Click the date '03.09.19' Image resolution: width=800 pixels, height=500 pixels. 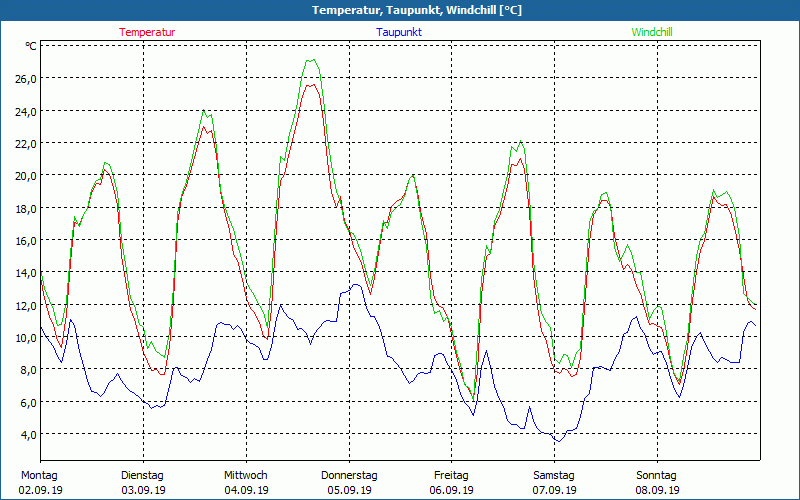pos(143,490)
